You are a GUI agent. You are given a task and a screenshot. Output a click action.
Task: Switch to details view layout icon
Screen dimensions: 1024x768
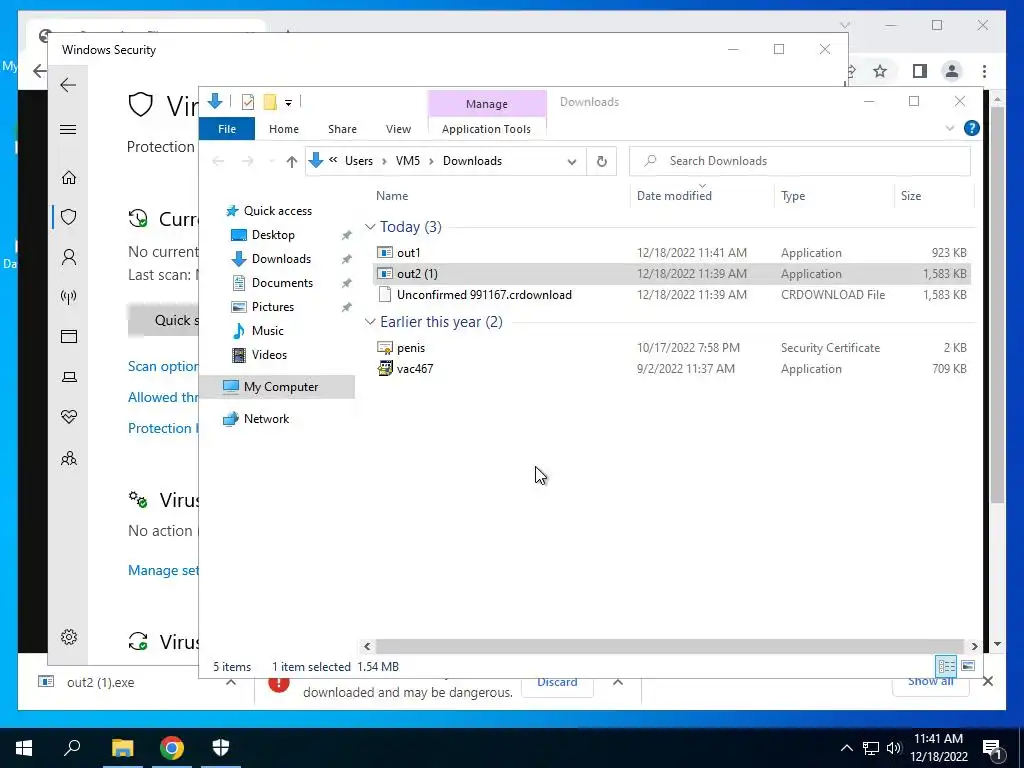pos(946,666)
